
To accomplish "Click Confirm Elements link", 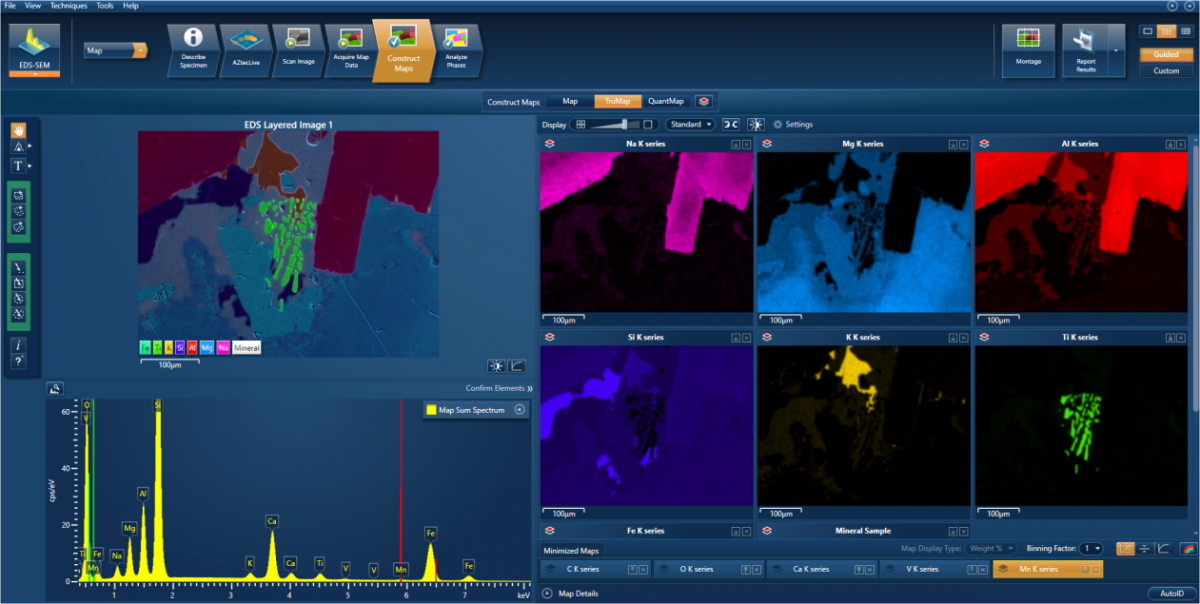I will coord(498,388).
